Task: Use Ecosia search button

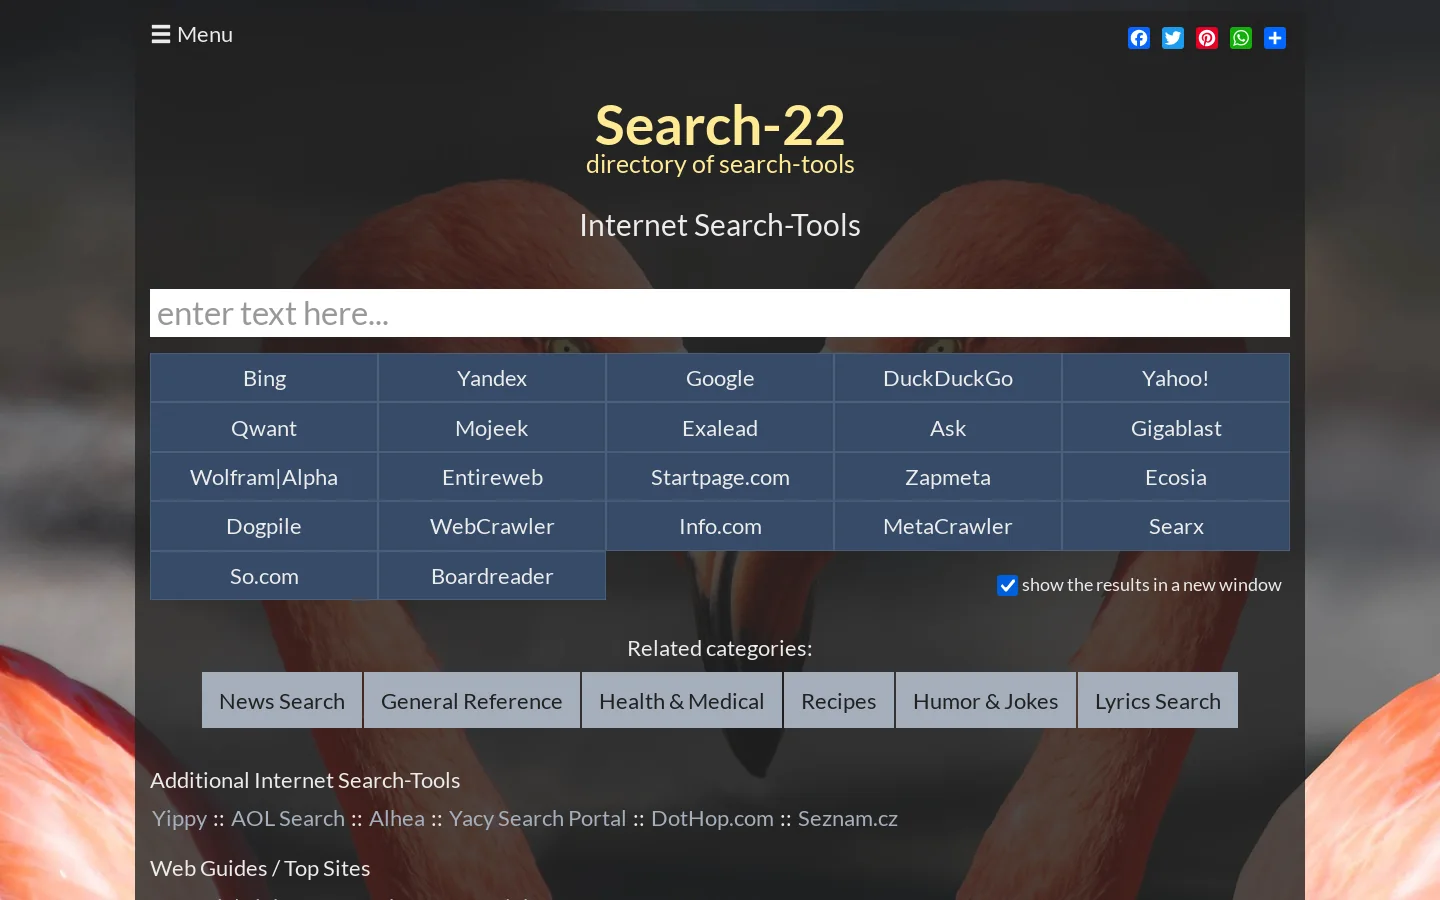Action: (x=1176, y=477)
